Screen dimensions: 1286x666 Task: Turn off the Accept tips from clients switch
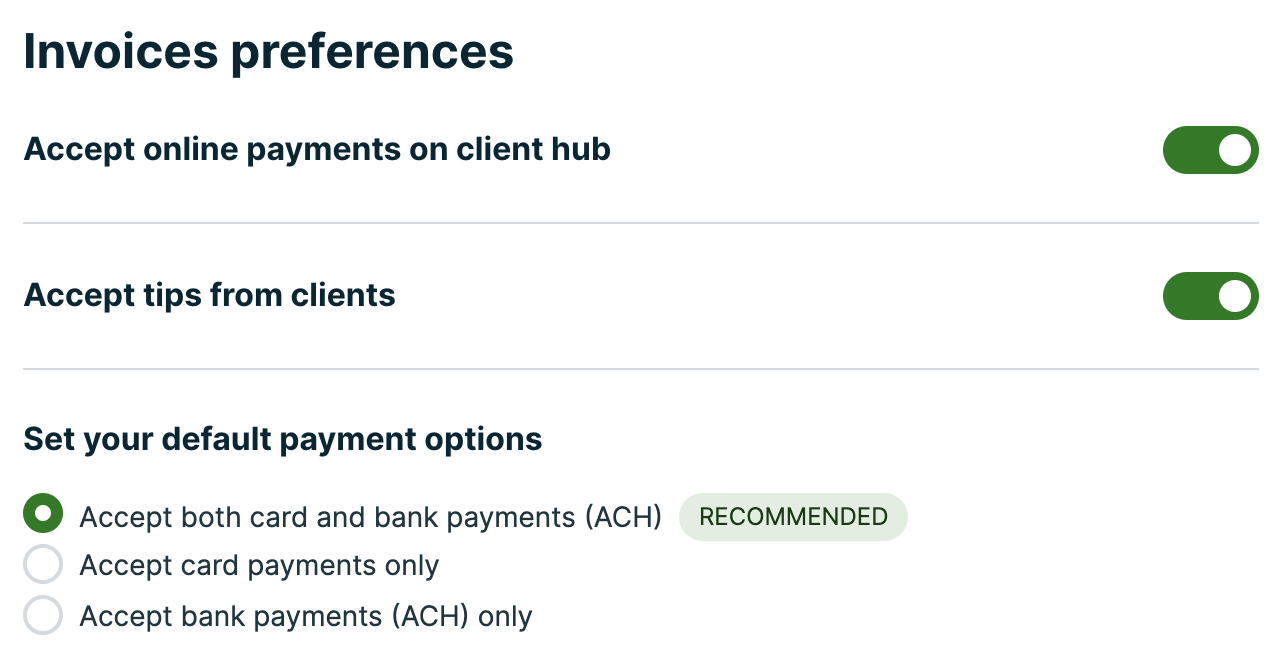click(1210, 296)
